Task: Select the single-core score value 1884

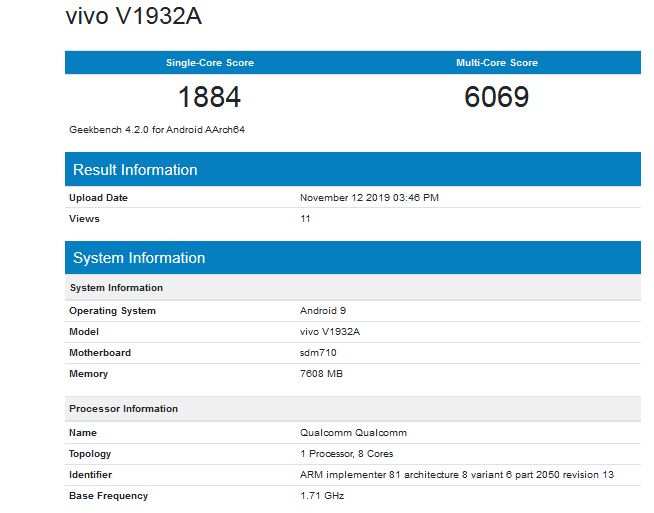Action: [x=209, y=97]
